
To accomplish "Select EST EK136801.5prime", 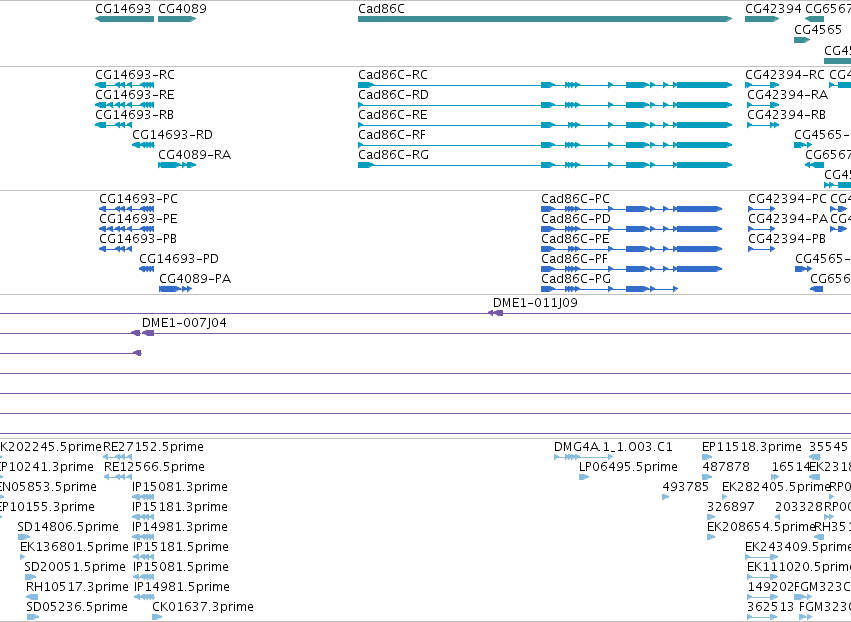I will (x=74, y=547).
